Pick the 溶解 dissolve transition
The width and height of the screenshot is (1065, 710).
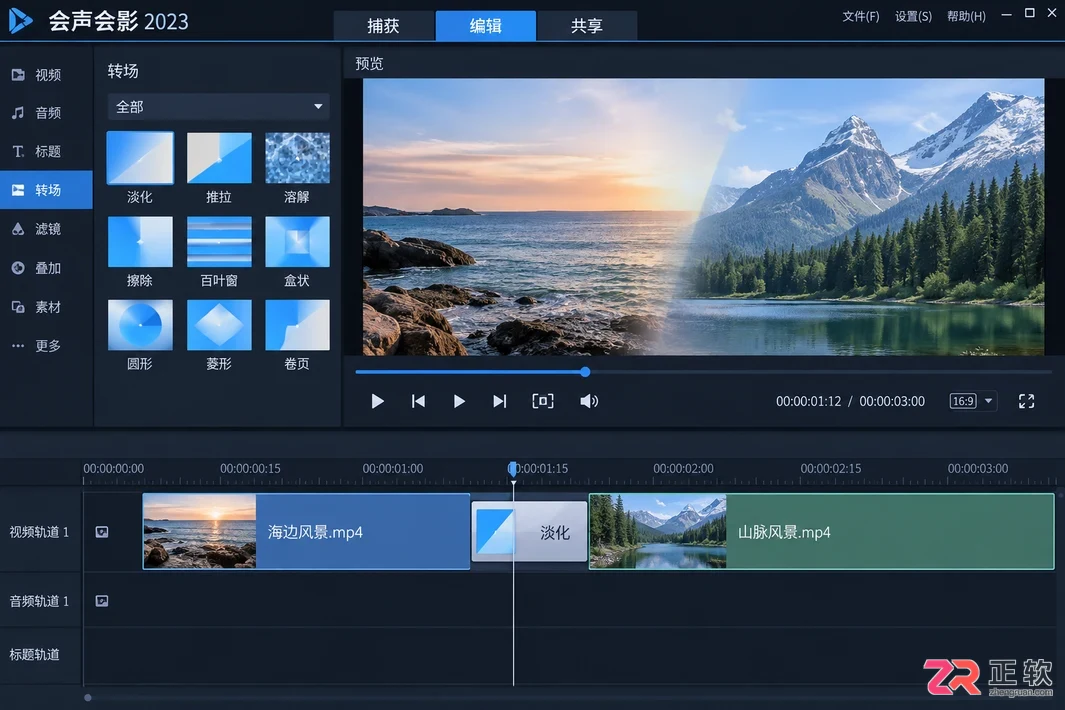click(297, 158)
